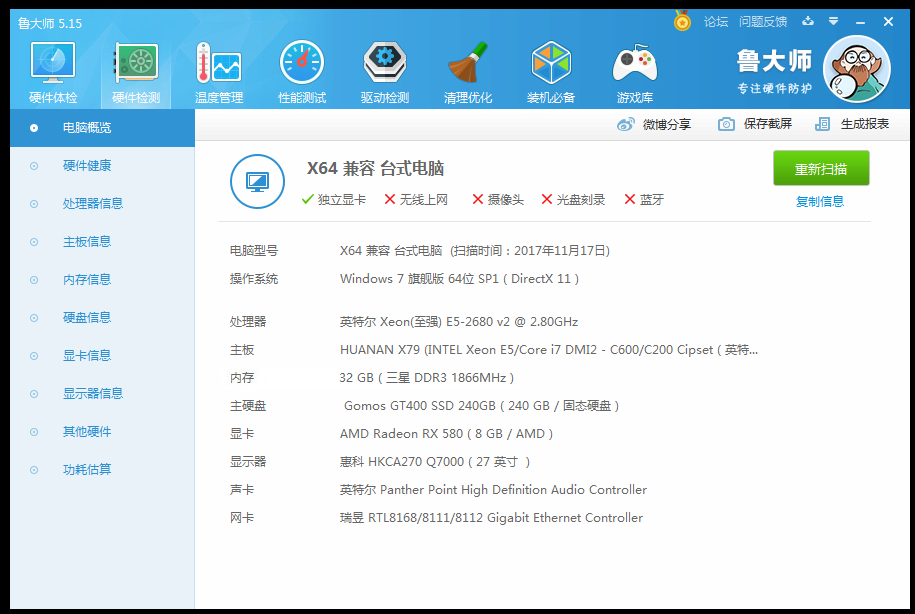This screenshot has width=915, height=614.
Task: Click the 复制信息 copy info link
Action: [820, 201]
